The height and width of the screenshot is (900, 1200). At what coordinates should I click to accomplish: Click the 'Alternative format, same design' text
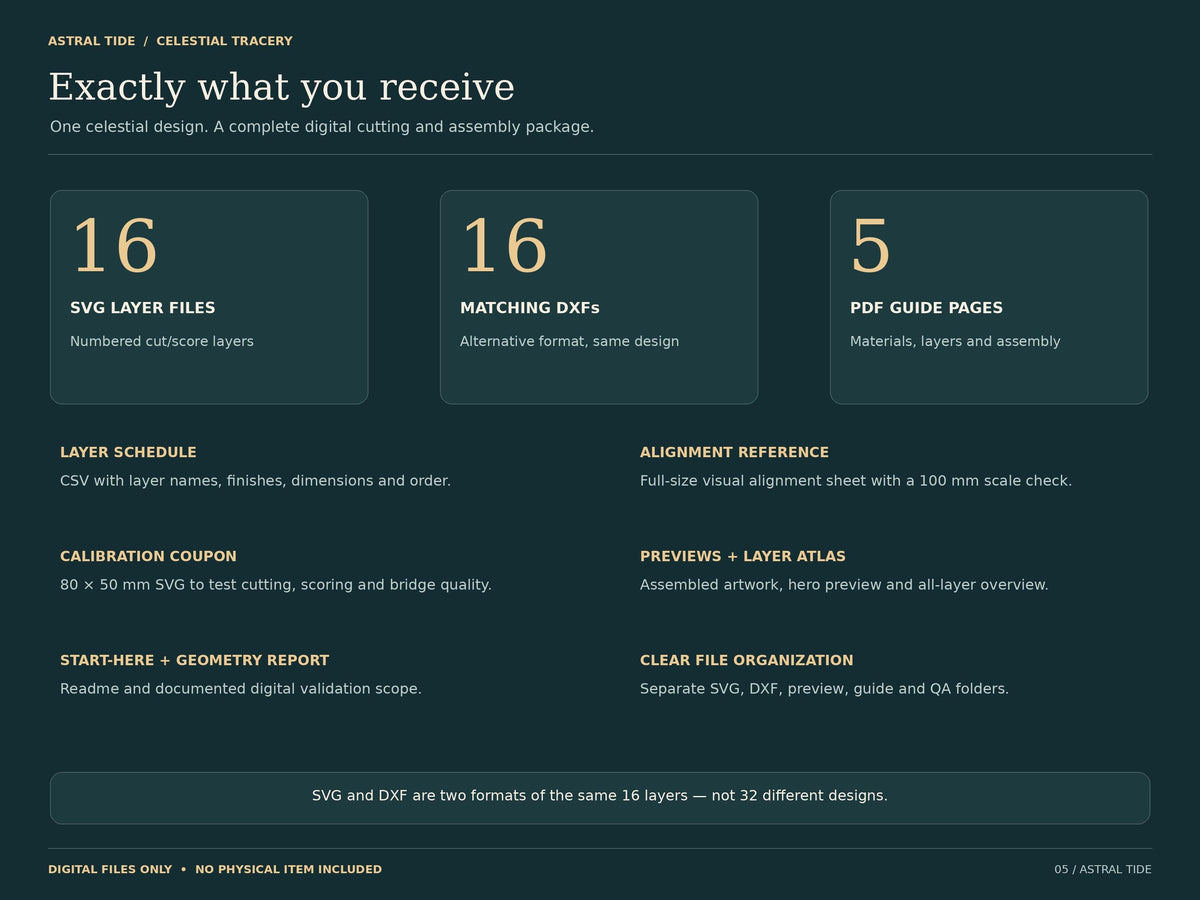coord(569,341)
